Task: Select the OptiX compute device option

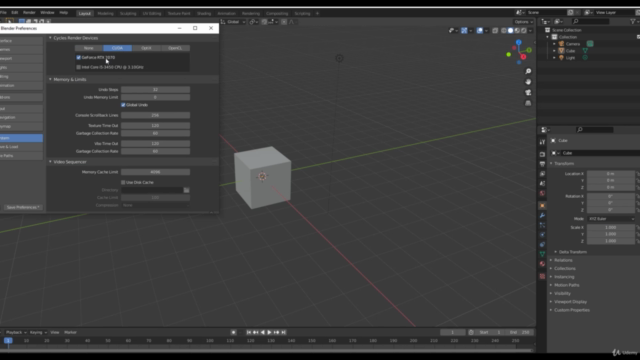Action: (146, 48)
